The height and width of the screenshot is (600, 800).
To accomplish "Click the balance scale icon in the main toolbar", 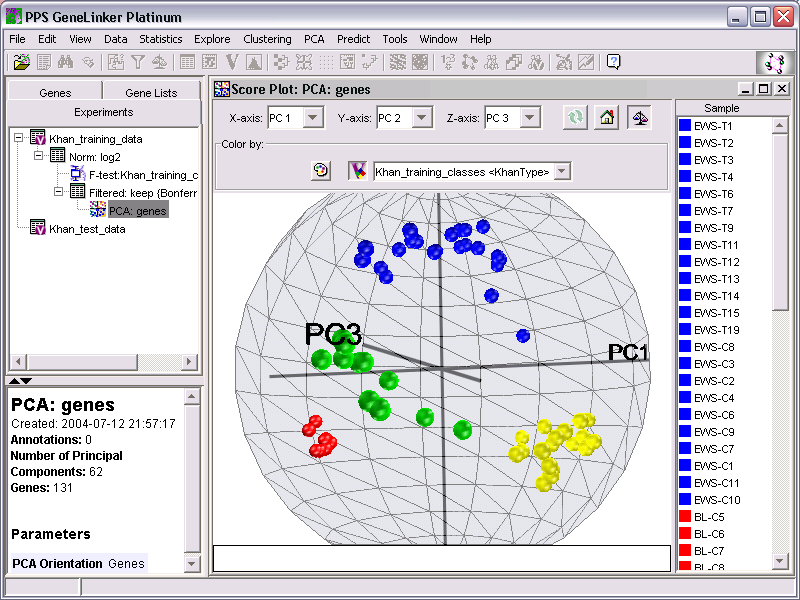I will tap(160, 62).
